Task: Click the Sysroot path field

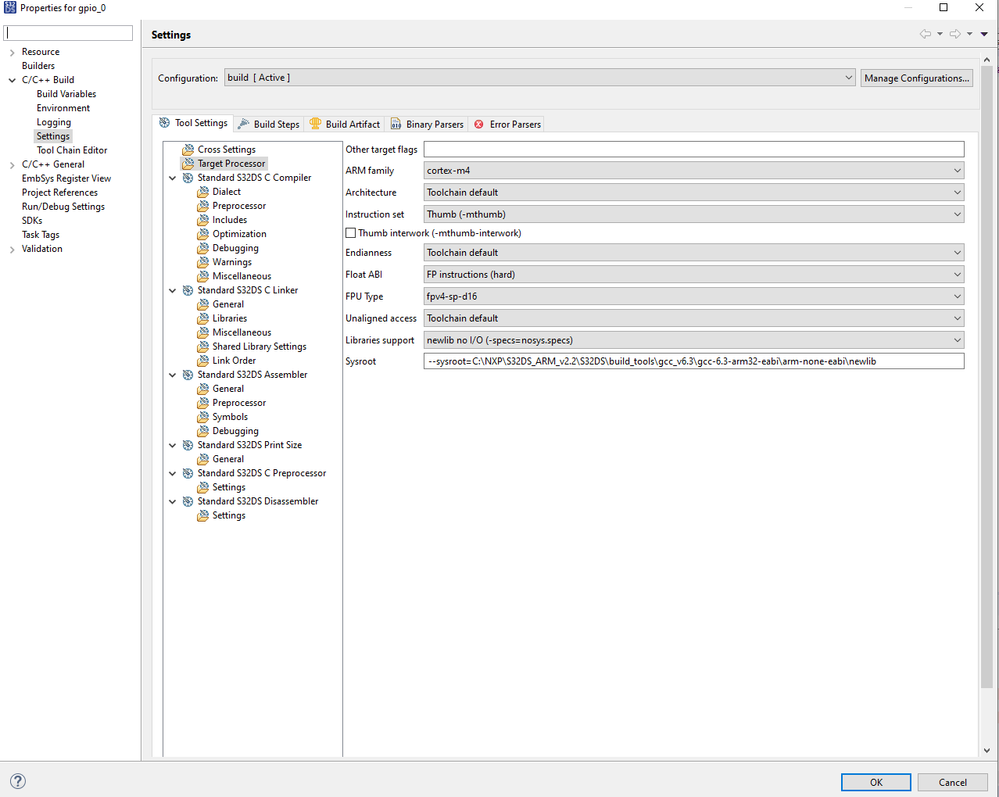Action: [693, 361]
